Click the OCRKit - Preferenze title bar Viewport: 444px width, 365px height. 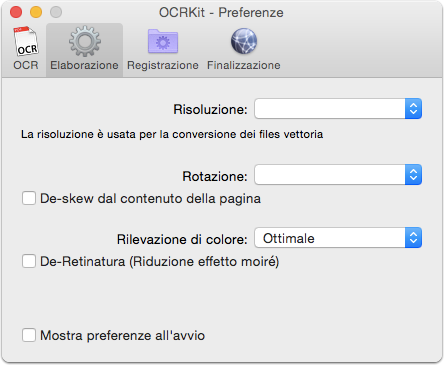221,13
